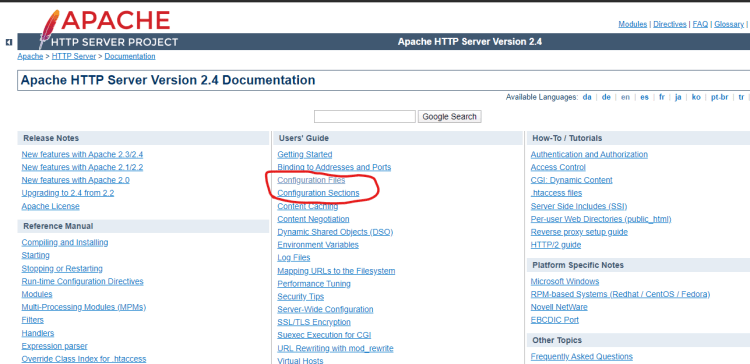Viewport: 750px width, 364px height.
Task: Open Authentication and Authorization
Action: [x=589, y=154]
